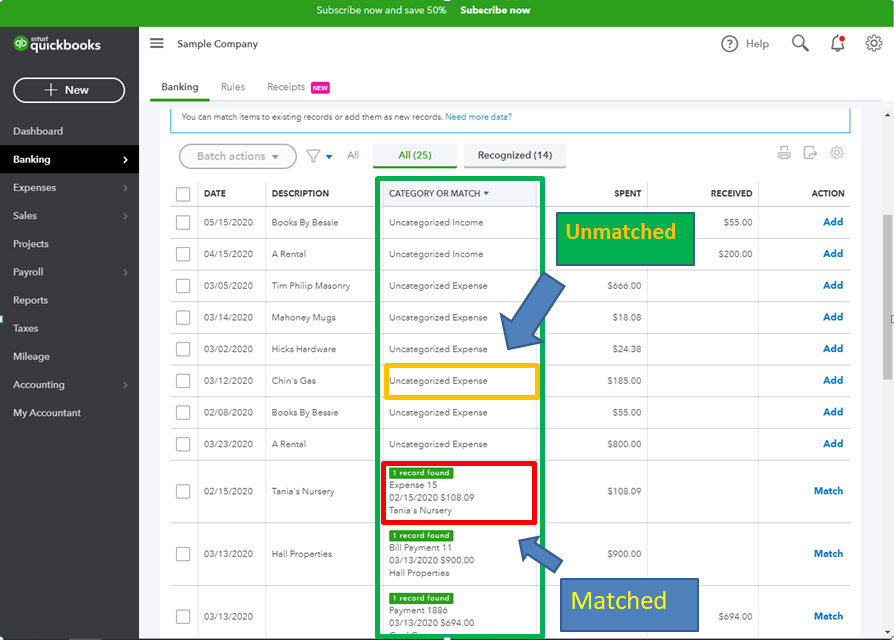Select the All (25) tab
The image size is (894, 640).
pos(415,155)
